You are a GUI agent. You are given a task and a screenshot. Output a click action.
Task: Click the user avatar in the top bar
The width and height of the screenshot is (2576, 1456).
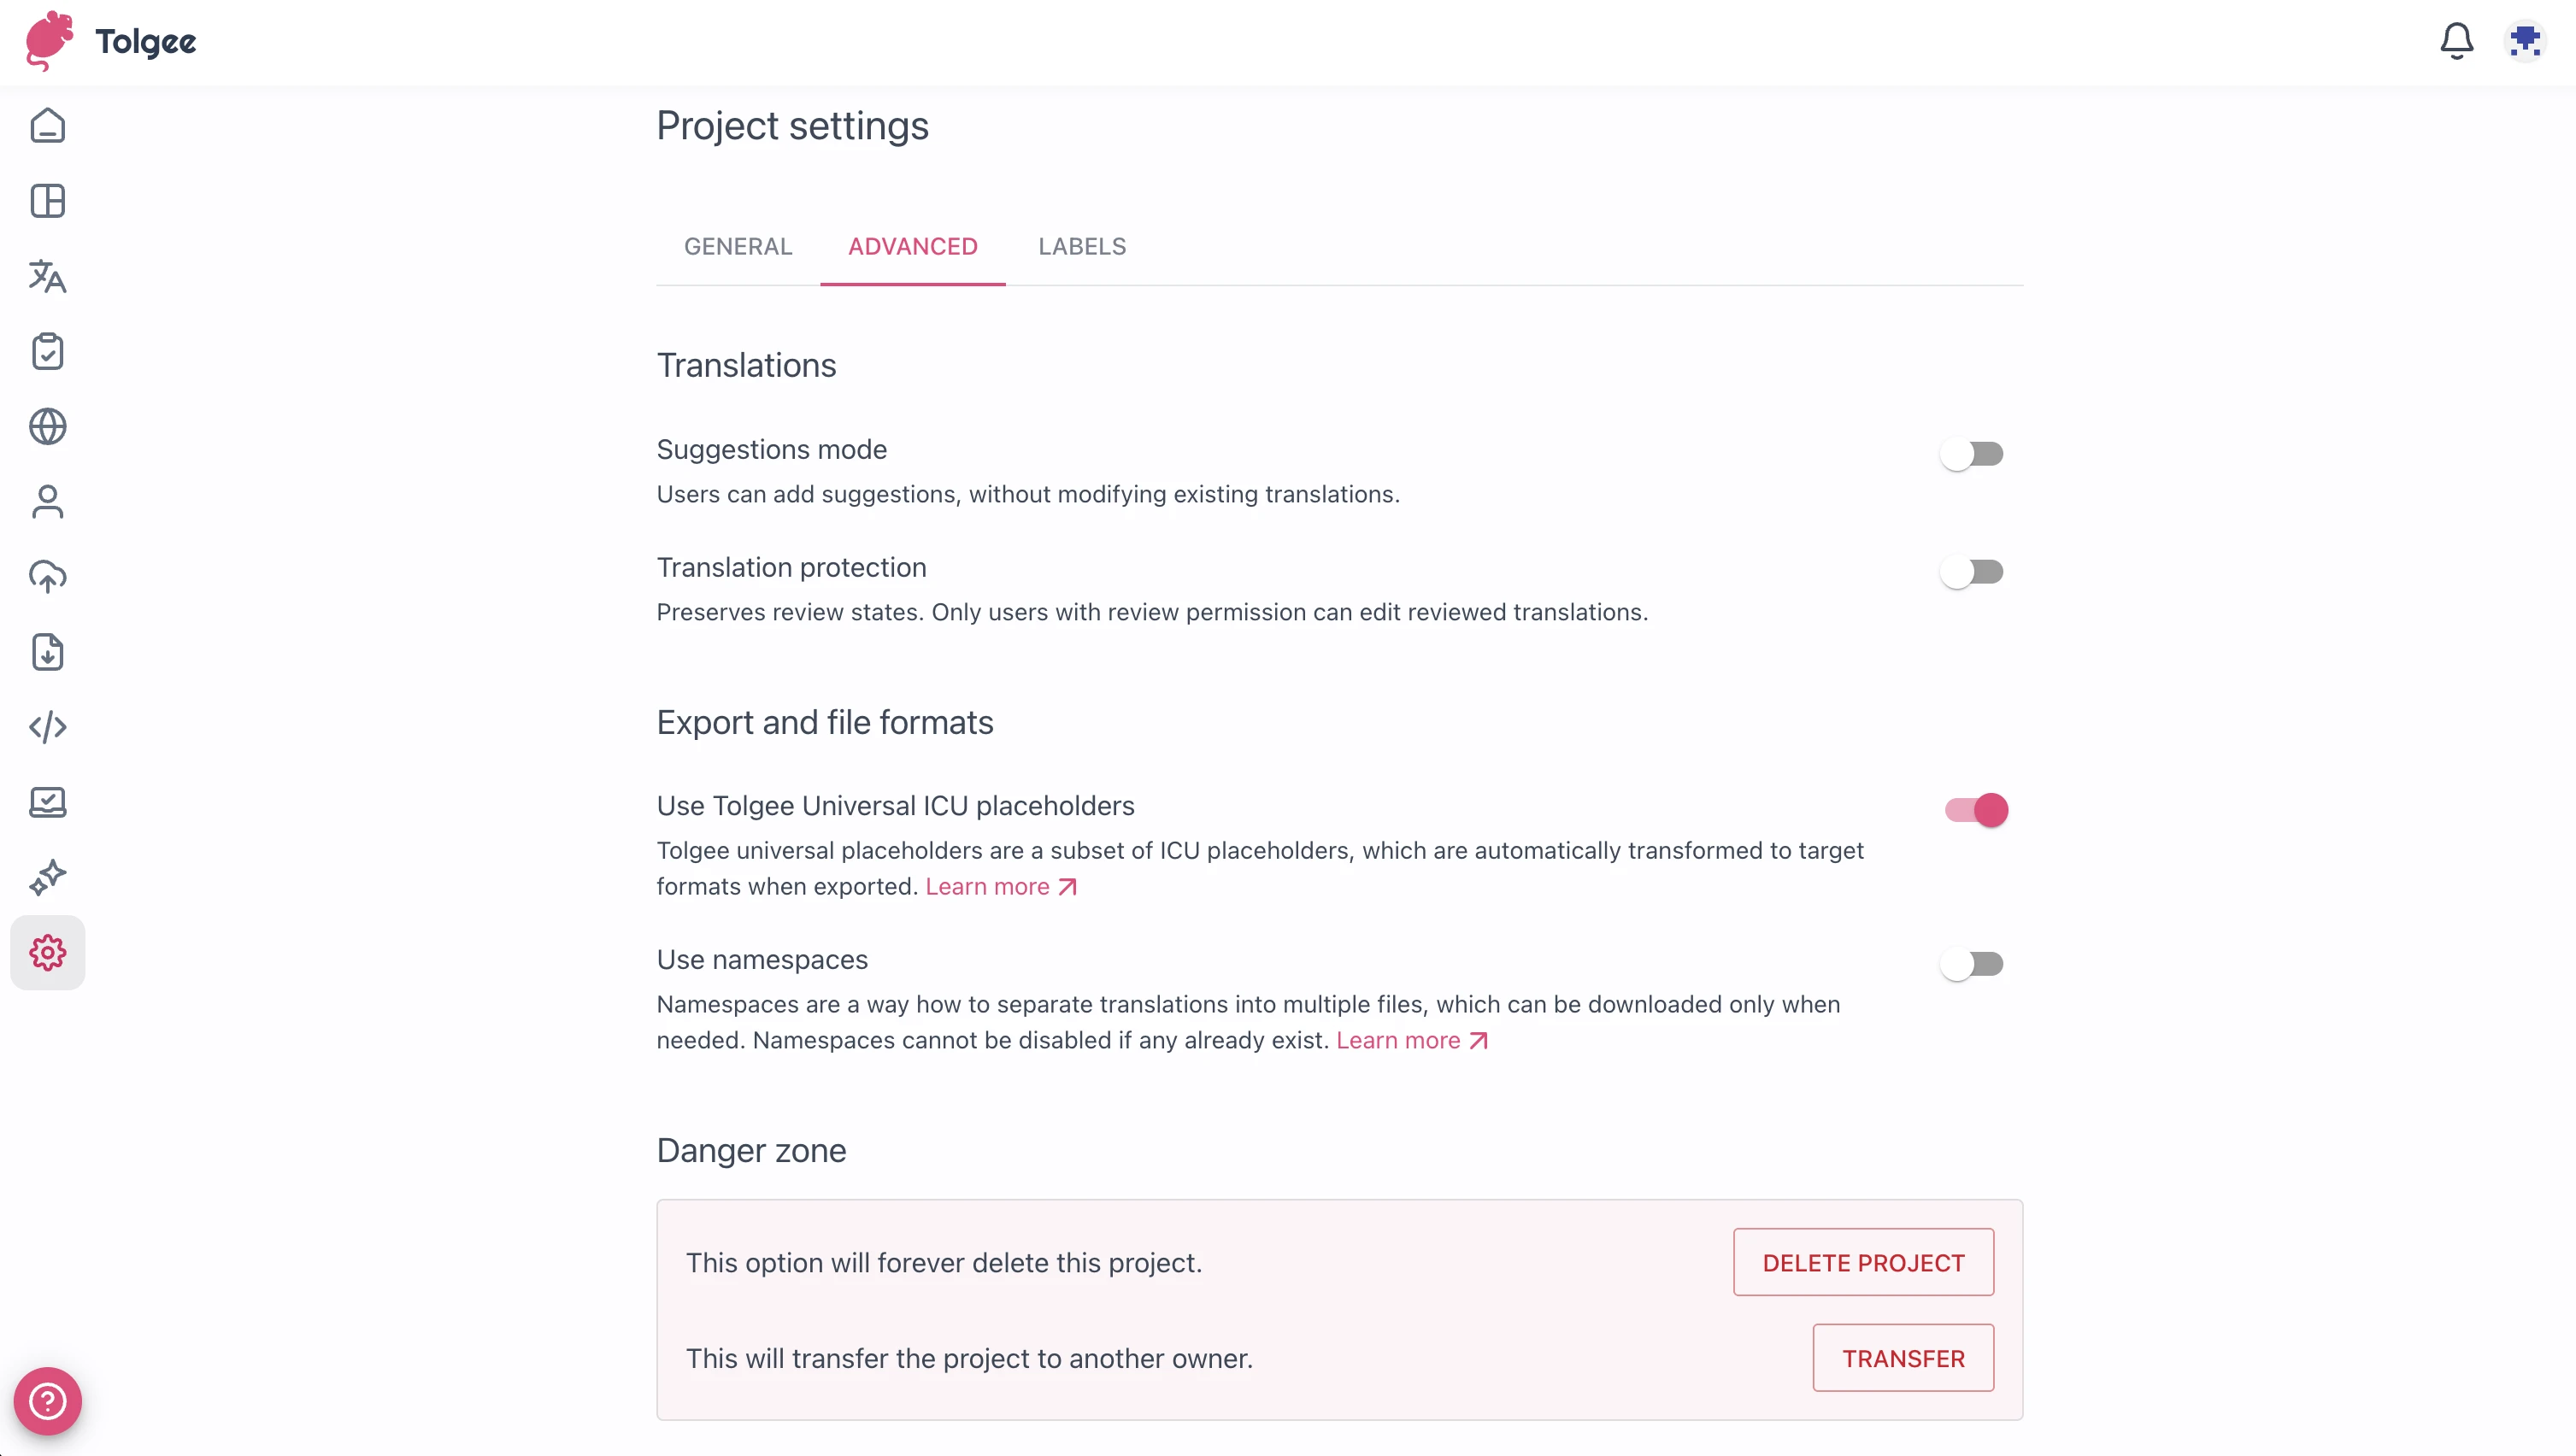[x=2524, y=41]
